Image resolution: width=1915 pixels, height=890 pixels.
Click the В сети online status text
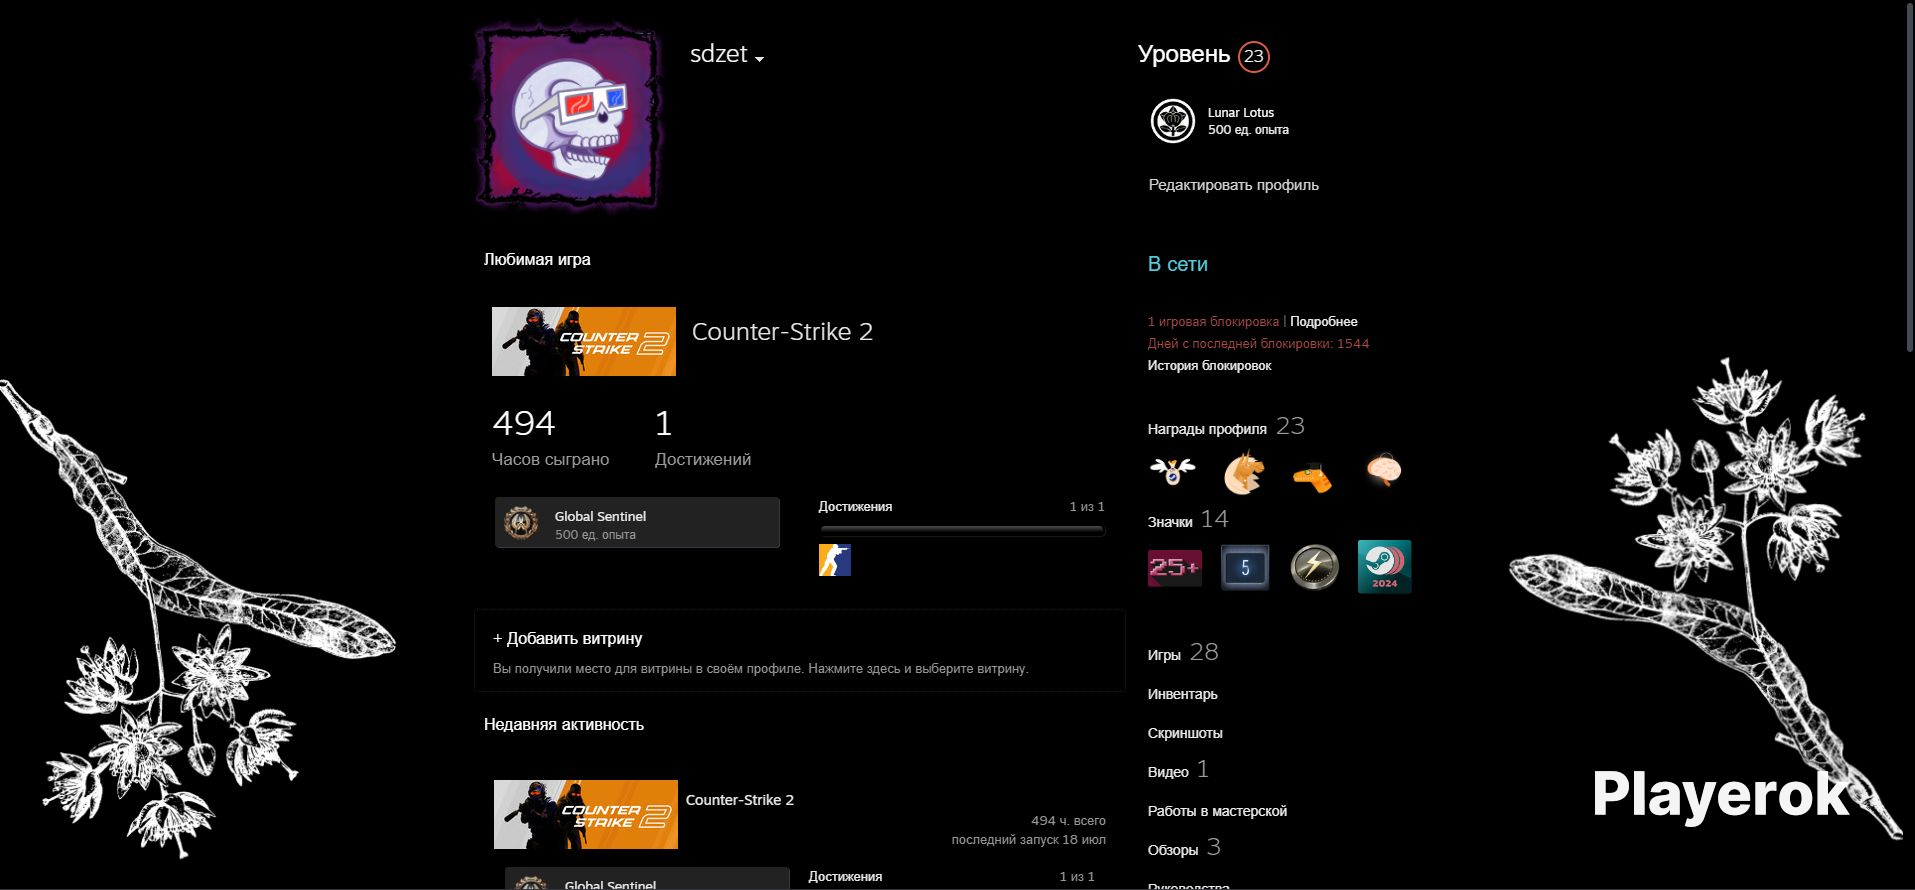pos(1178,264)
